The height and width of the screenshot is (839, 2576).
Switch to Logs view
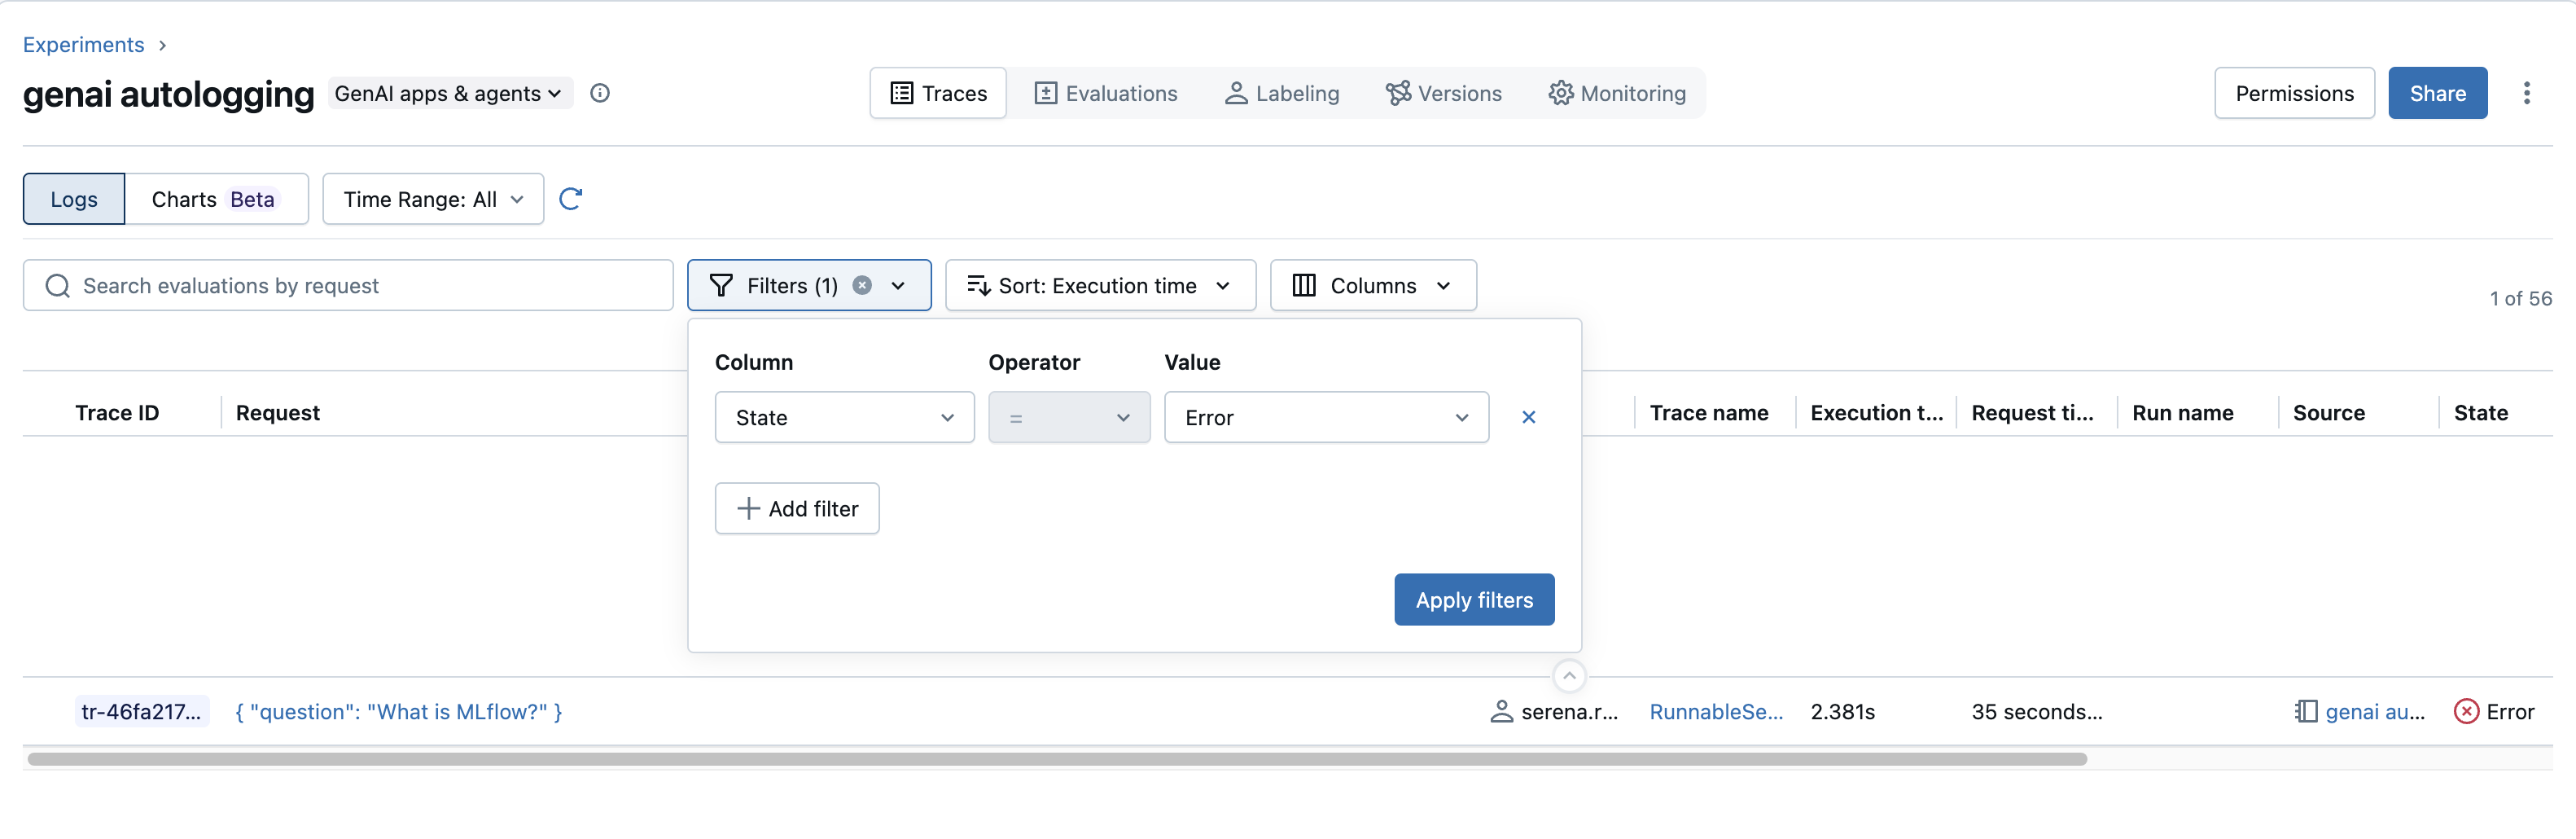pos(74,199)
